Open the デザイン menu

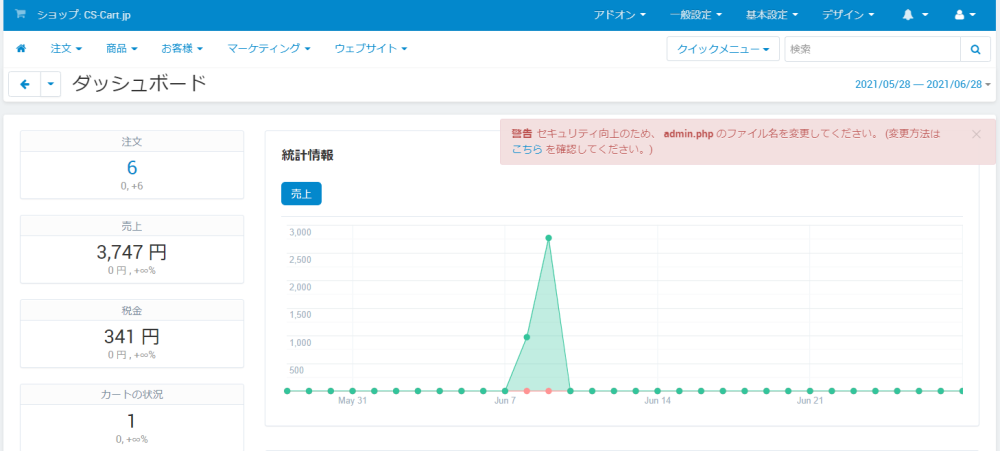click(x=848, y=15)
